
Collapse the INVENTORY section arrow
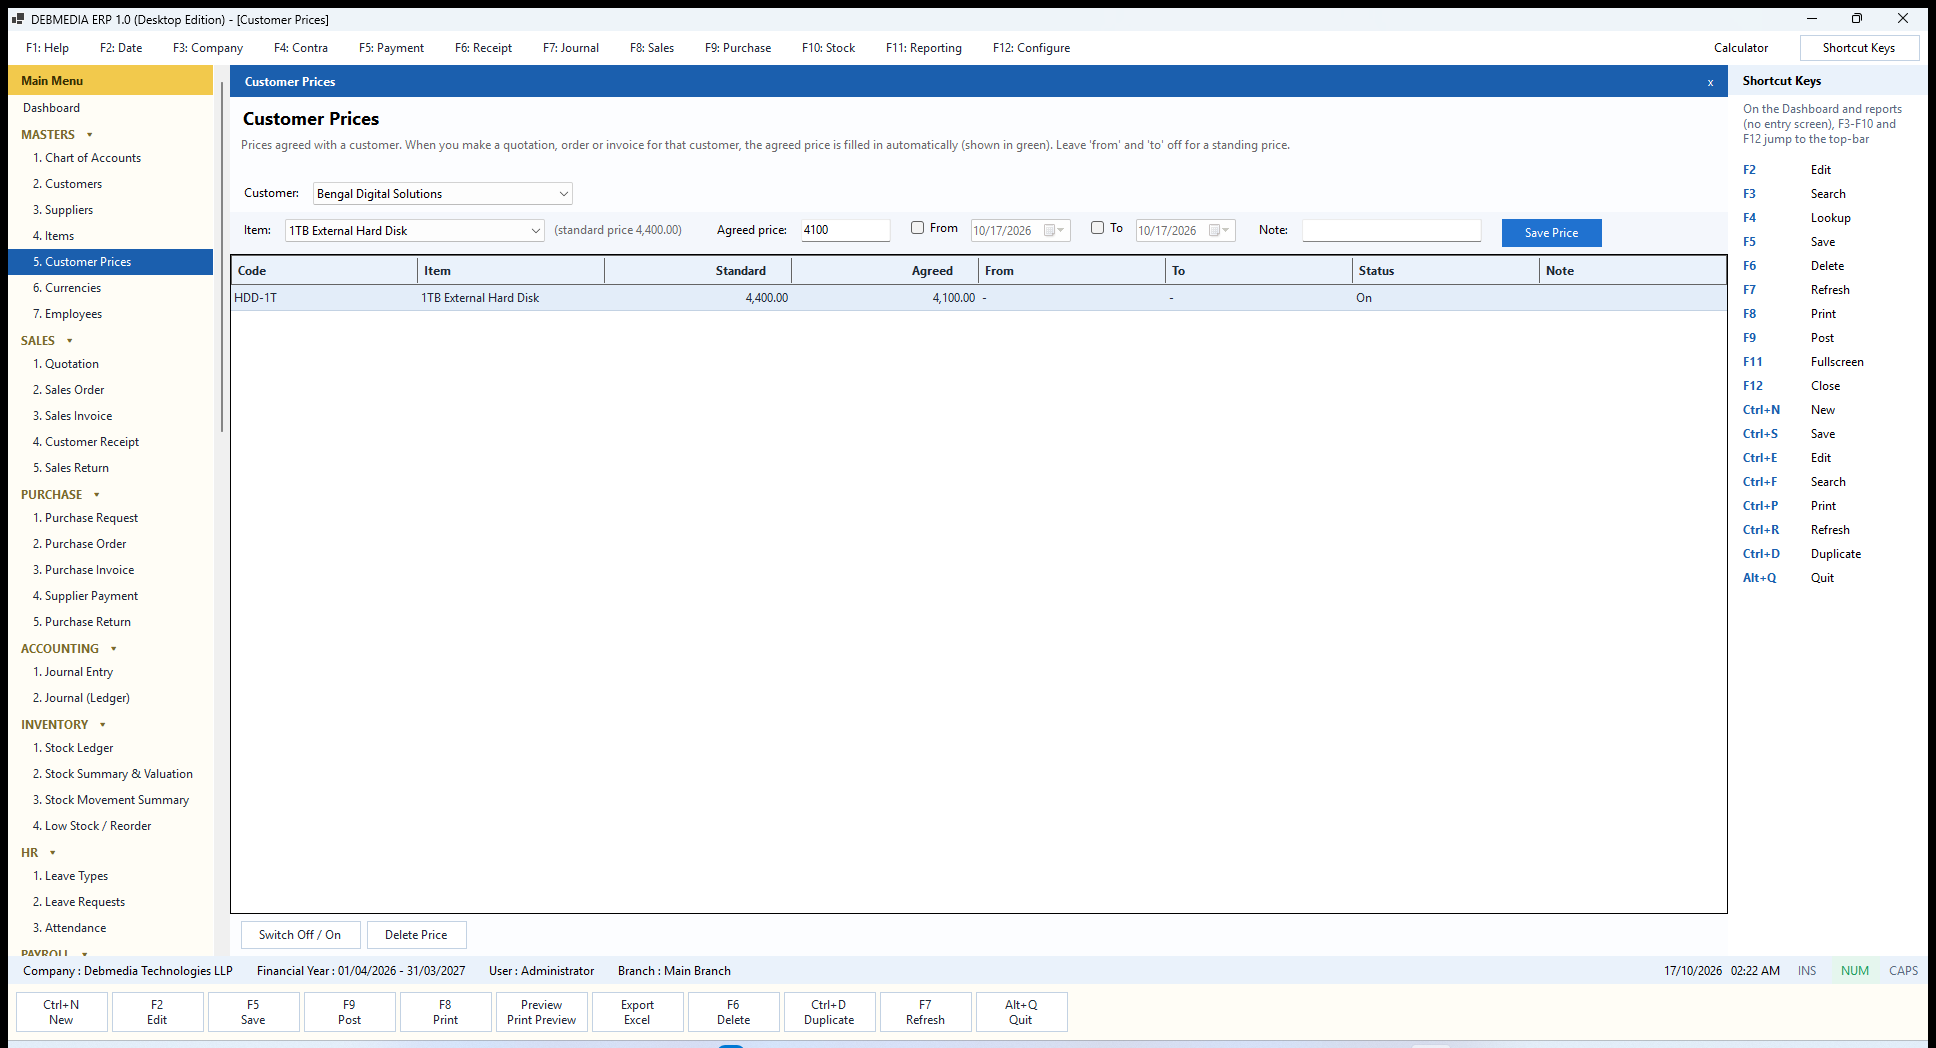pos(103,725)
